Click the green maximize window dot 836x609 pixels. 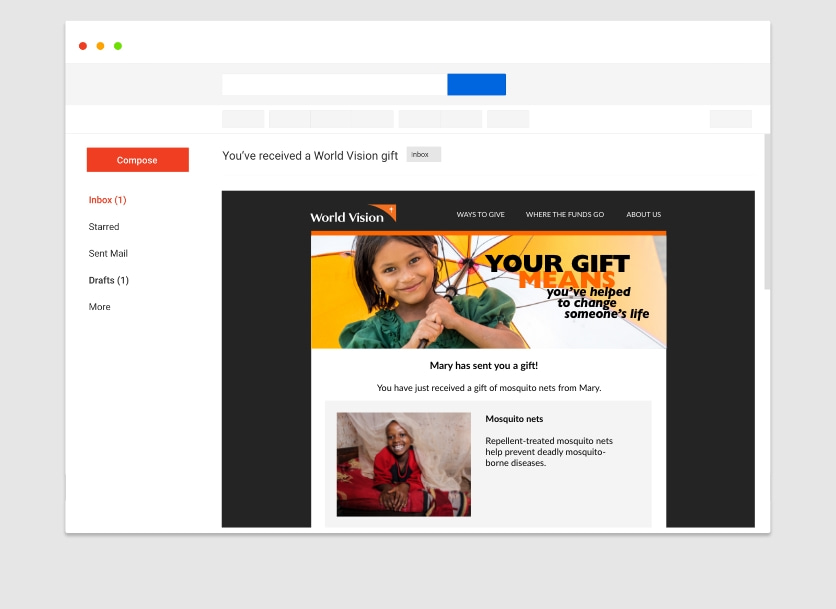tap(118, 46)
